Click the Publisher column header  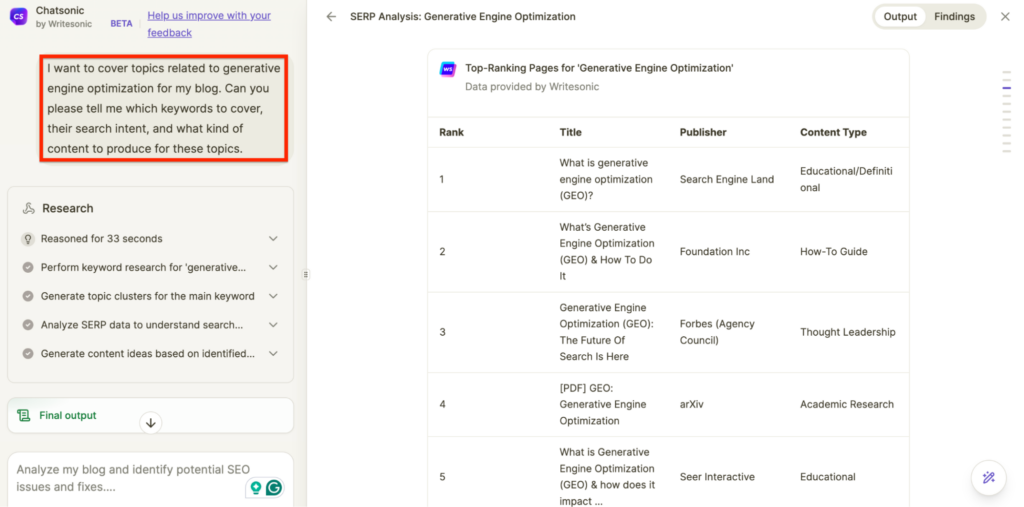[703, 132]
